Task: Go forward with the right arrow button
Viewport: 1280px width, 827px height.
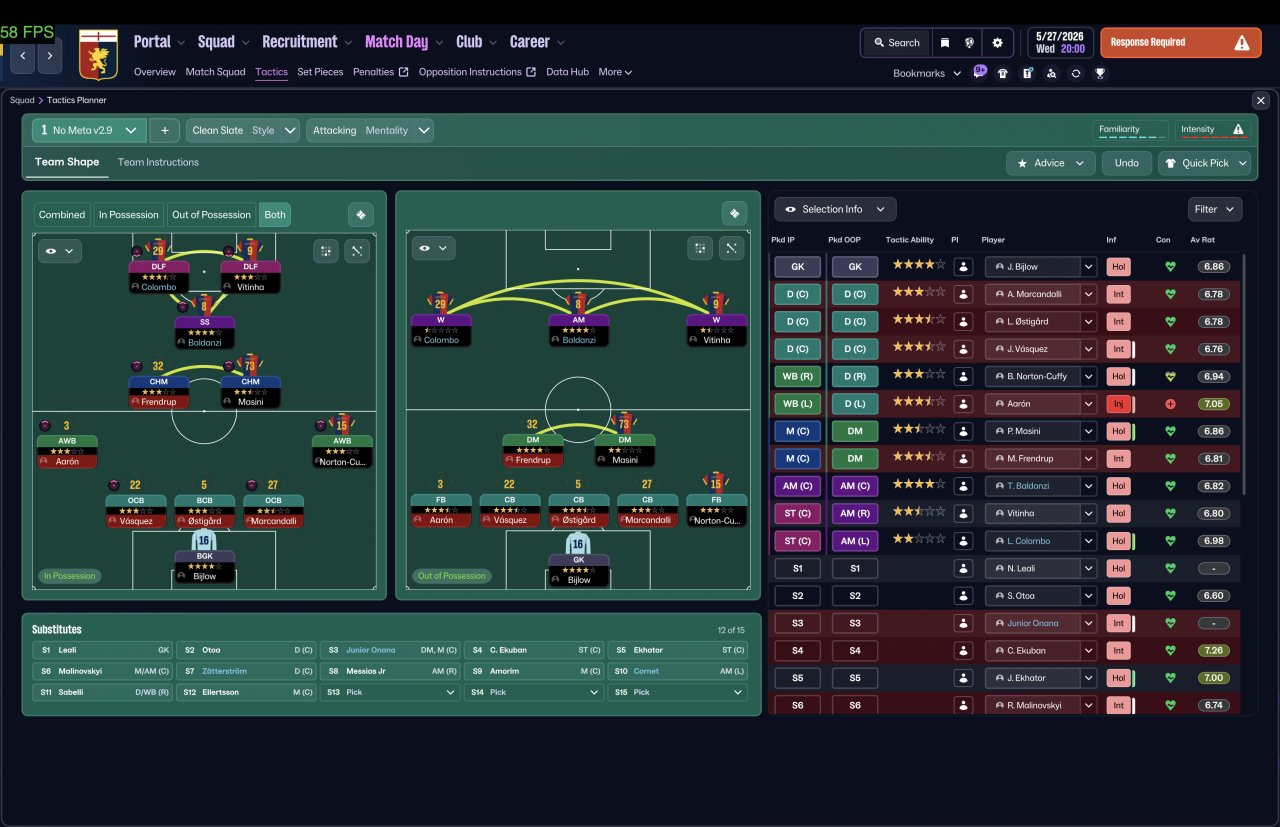Action: (x=50, y=57)
